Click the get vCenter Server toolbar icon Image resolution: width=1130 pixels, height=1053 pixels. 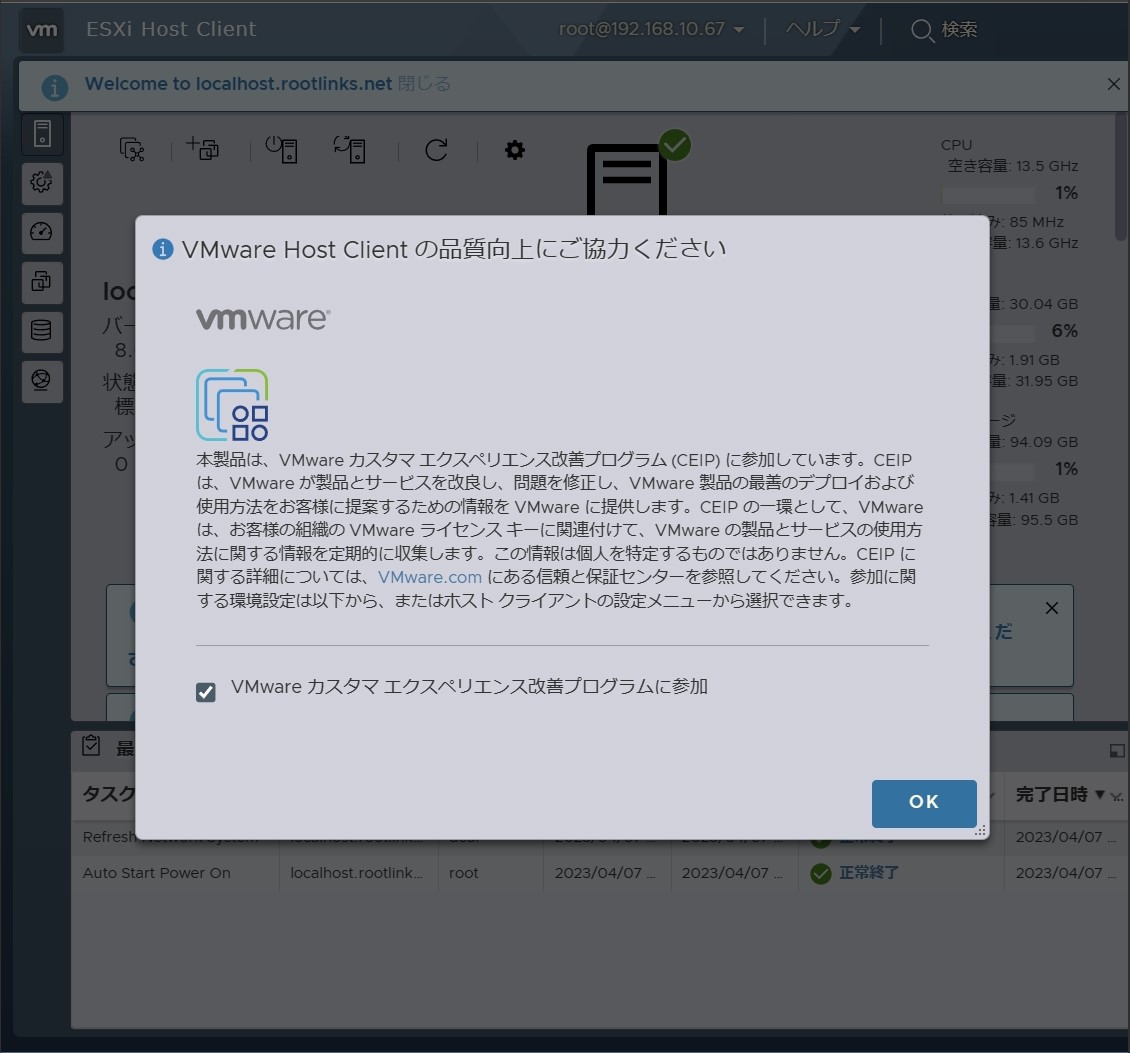click(x=132, y=149)
